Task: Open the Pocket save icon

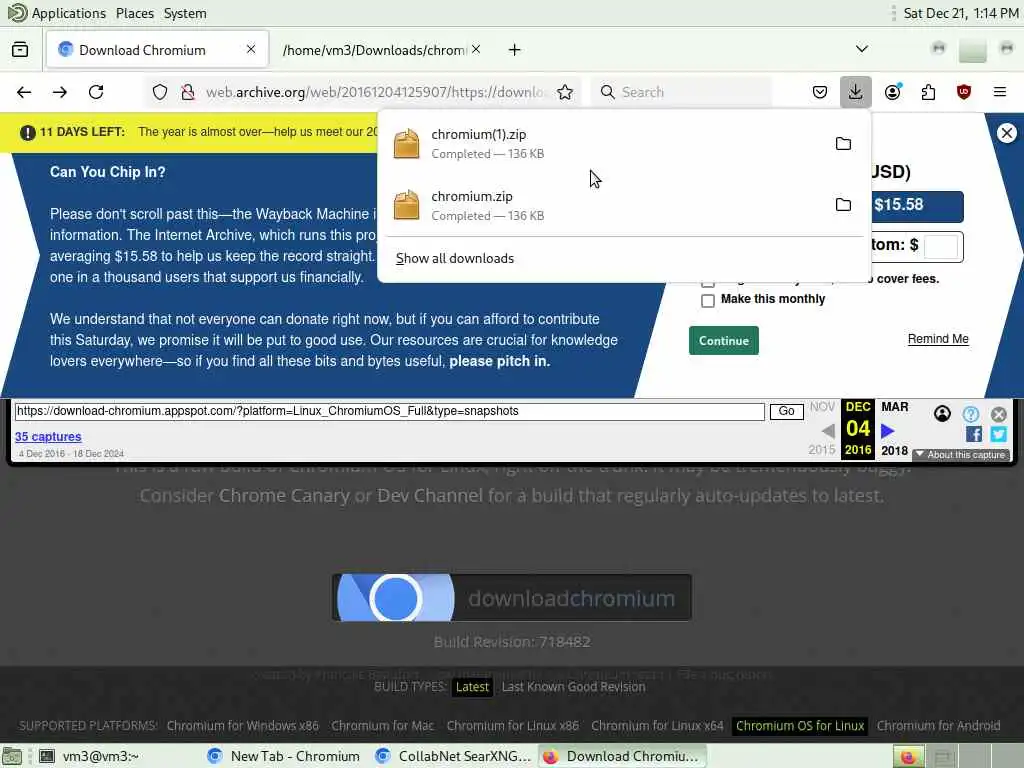Action: pos(820,92)
